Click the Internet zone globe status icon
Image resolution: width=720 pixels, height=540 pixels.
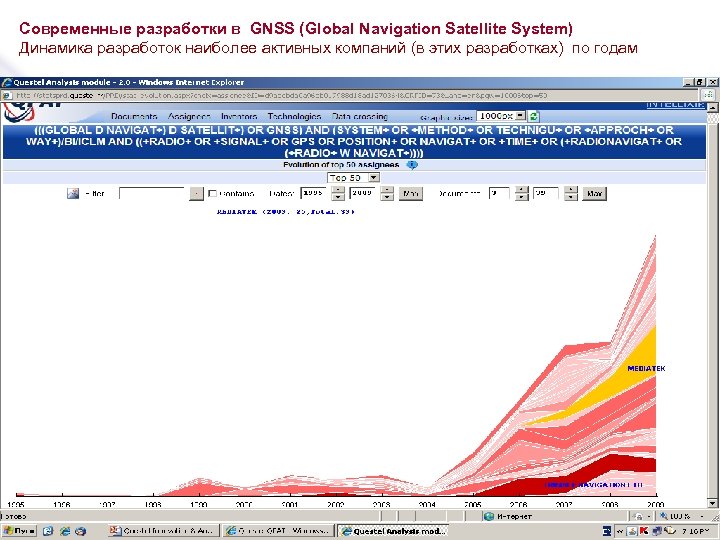pyautogui.click(x=489, y=517)
